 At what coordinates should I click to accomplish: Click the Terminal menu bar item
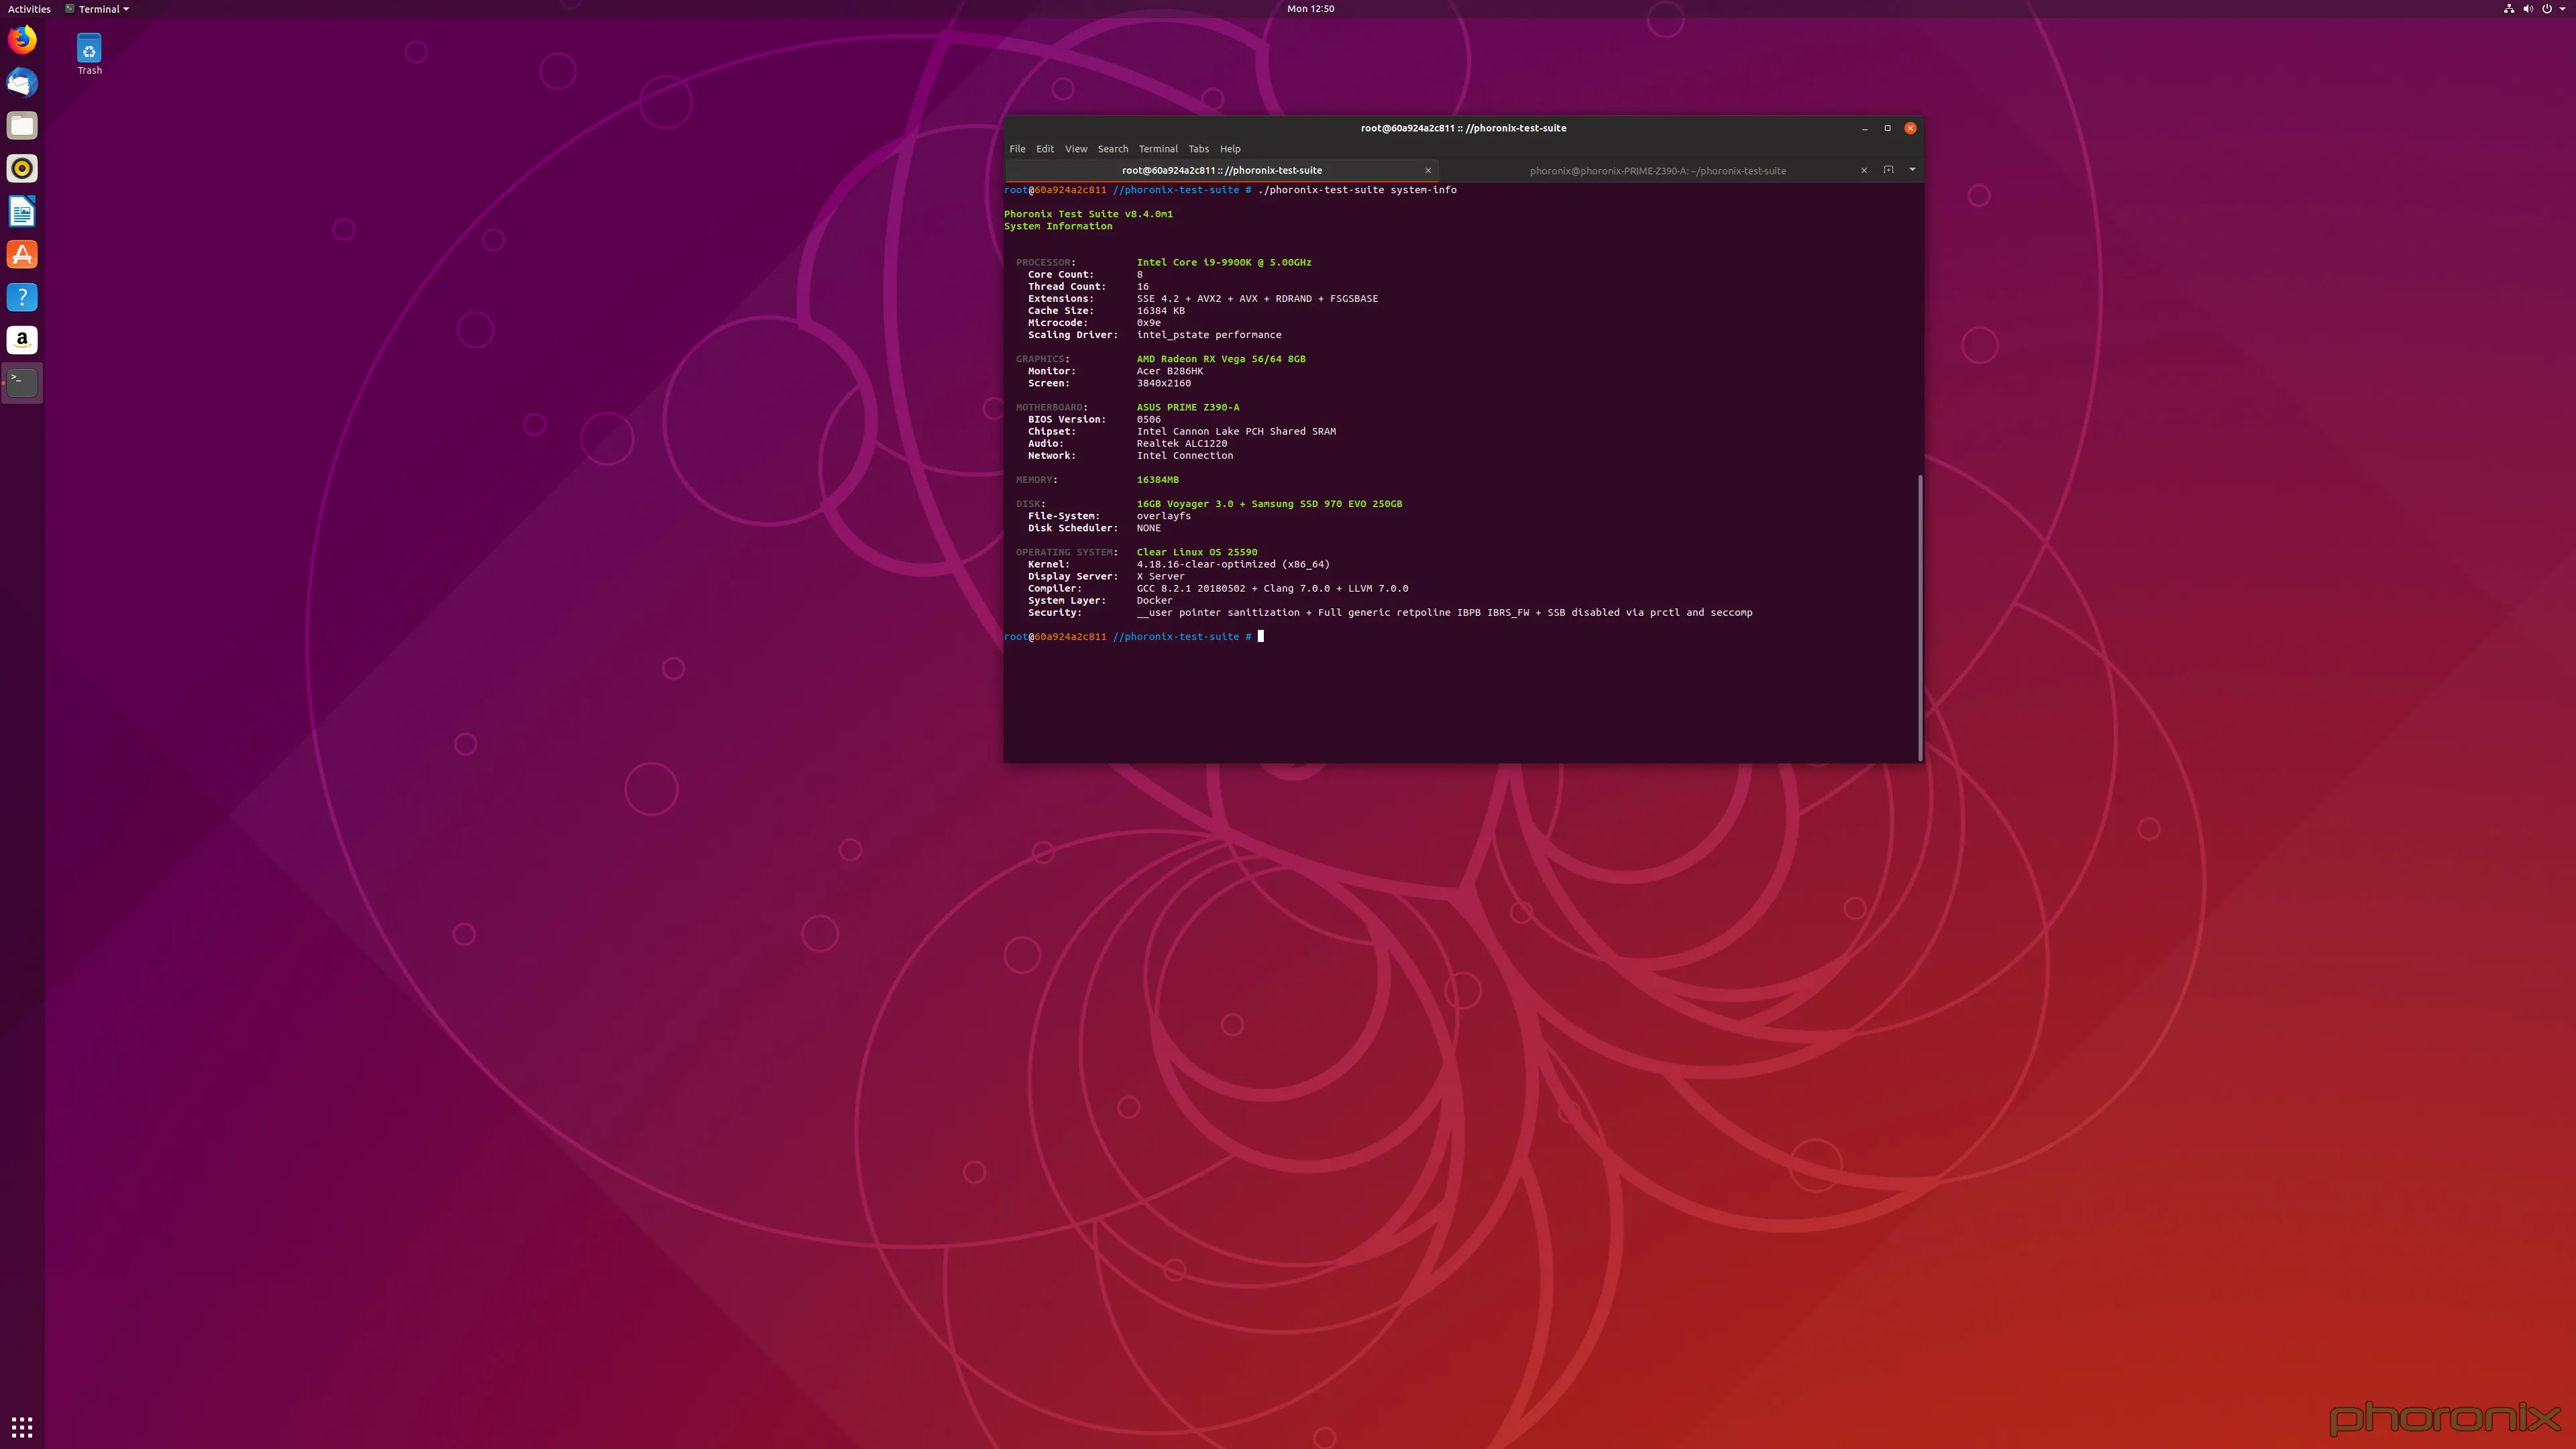[x=1159, y=149]
